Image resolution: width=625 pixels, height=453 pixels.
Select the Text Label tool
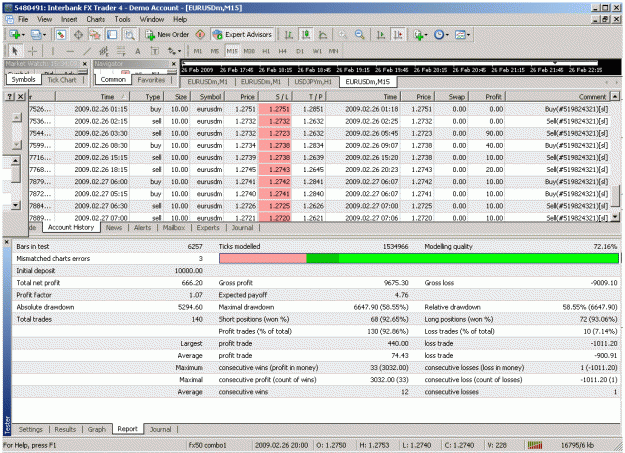point(155,51)
